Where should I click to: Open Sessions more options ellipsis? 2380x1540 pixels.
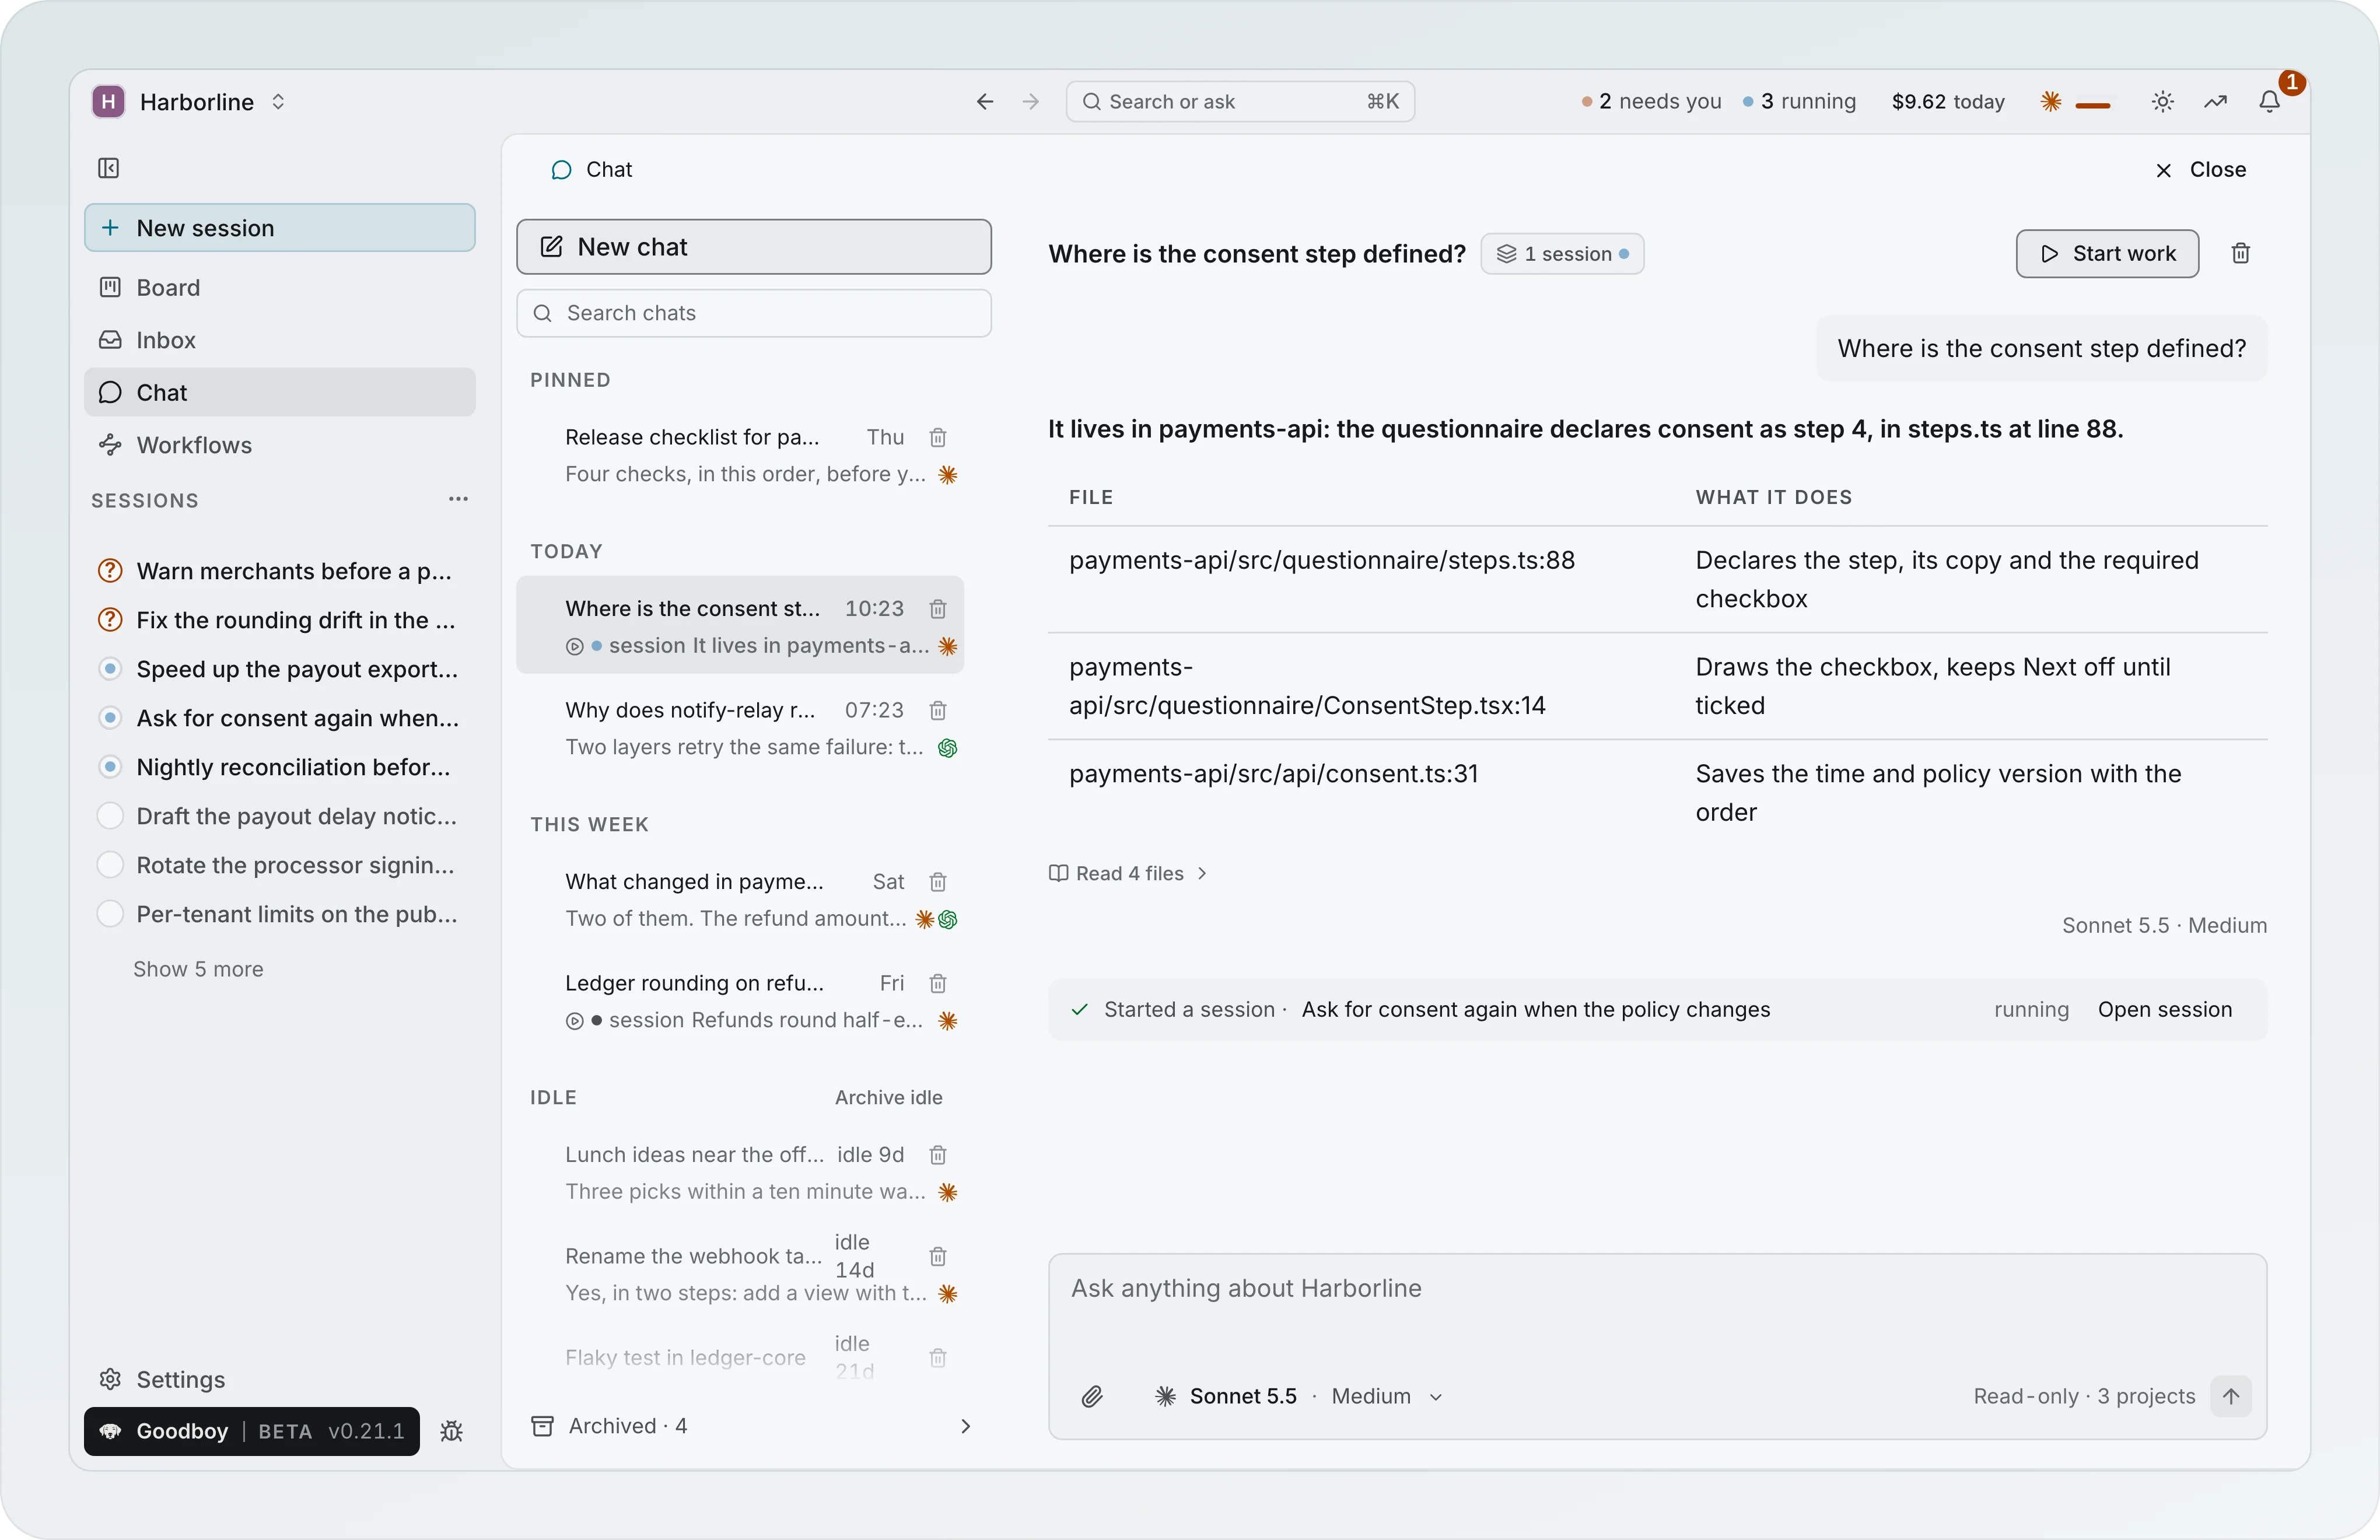pos(458,499)
